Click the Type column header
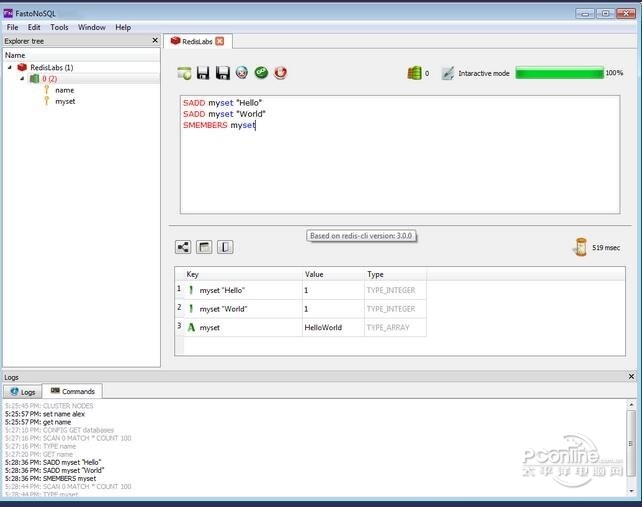Screen dimensions: 642x507 pos(396,274)
